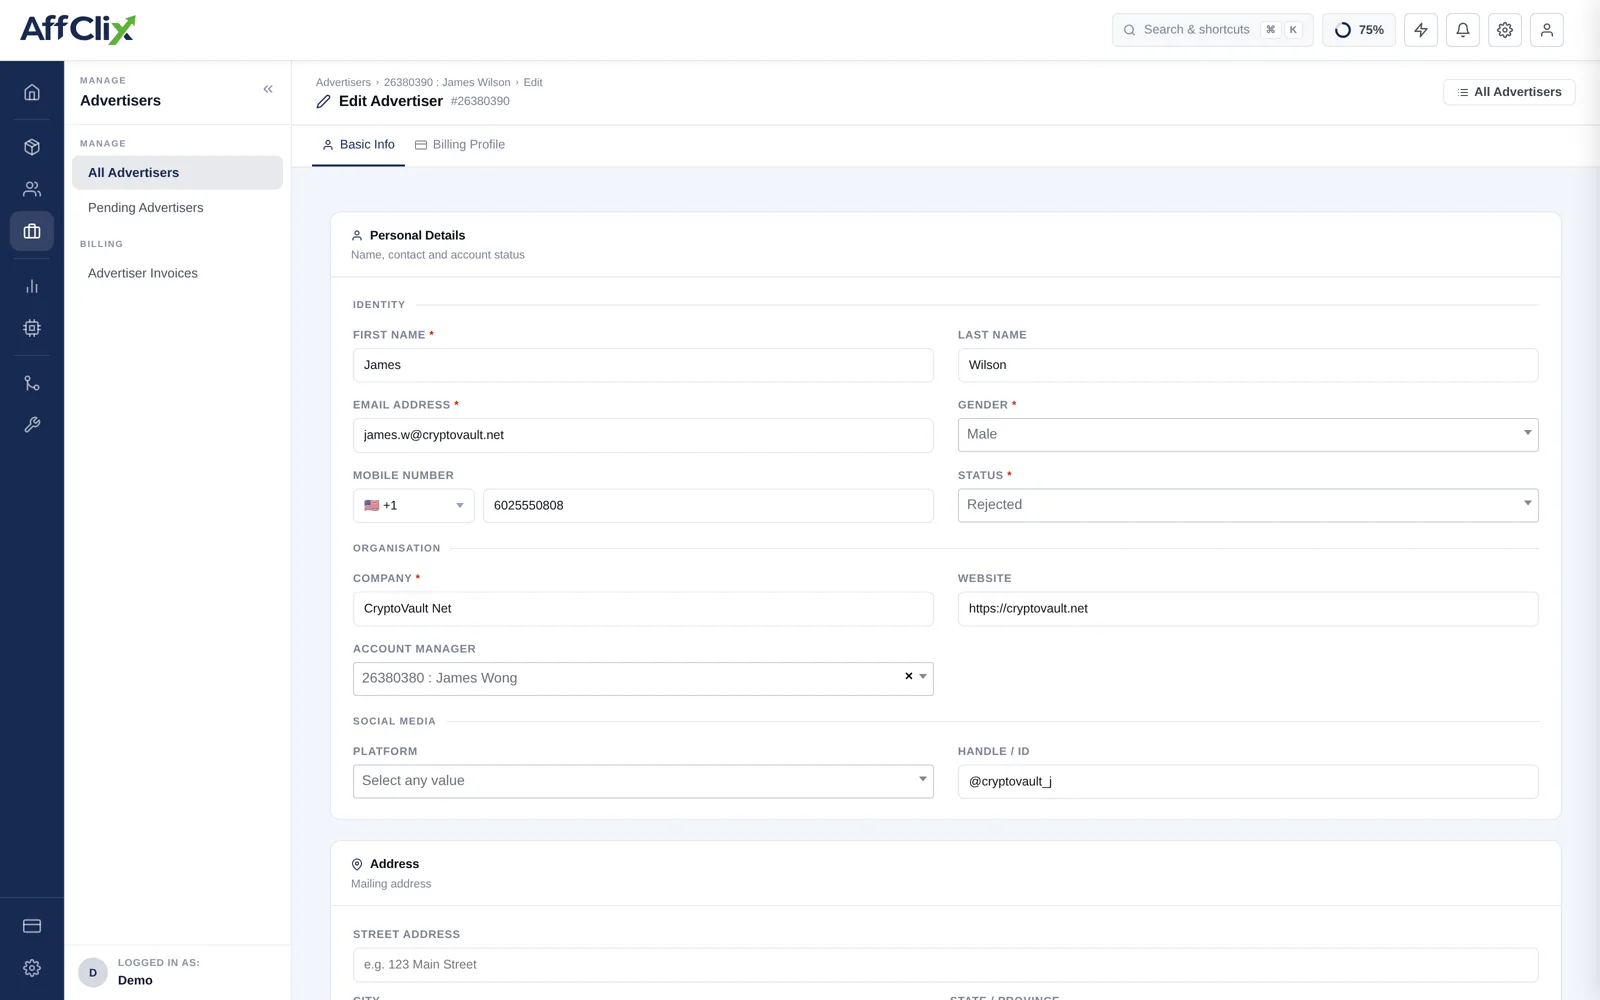The width and height of the screenshot is (1600, 1000).
Task: Open the Search & shortcuts box
Action: click(x=1212, y=30)
